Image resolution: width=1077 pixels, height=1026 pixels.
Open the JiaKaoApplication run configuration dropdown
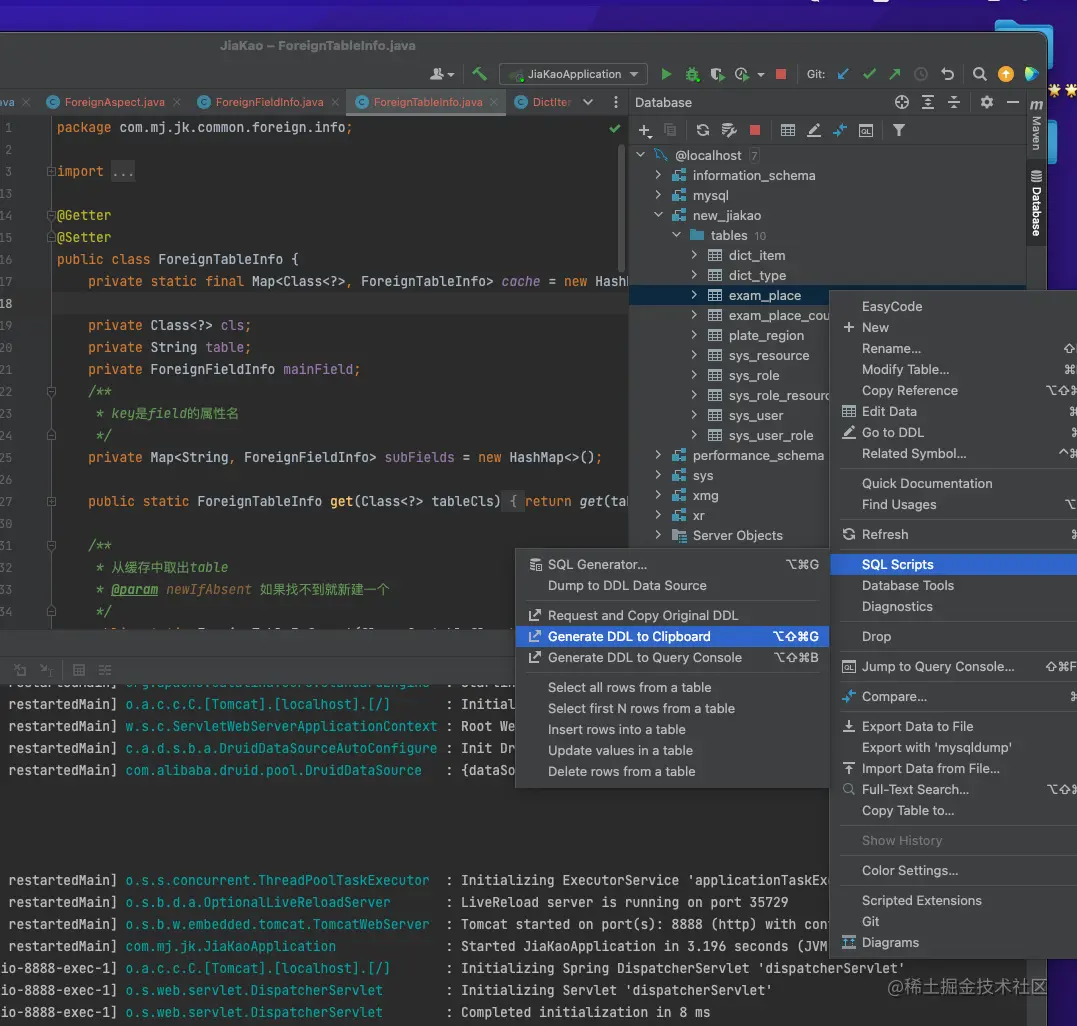click(x=574, y=74)
